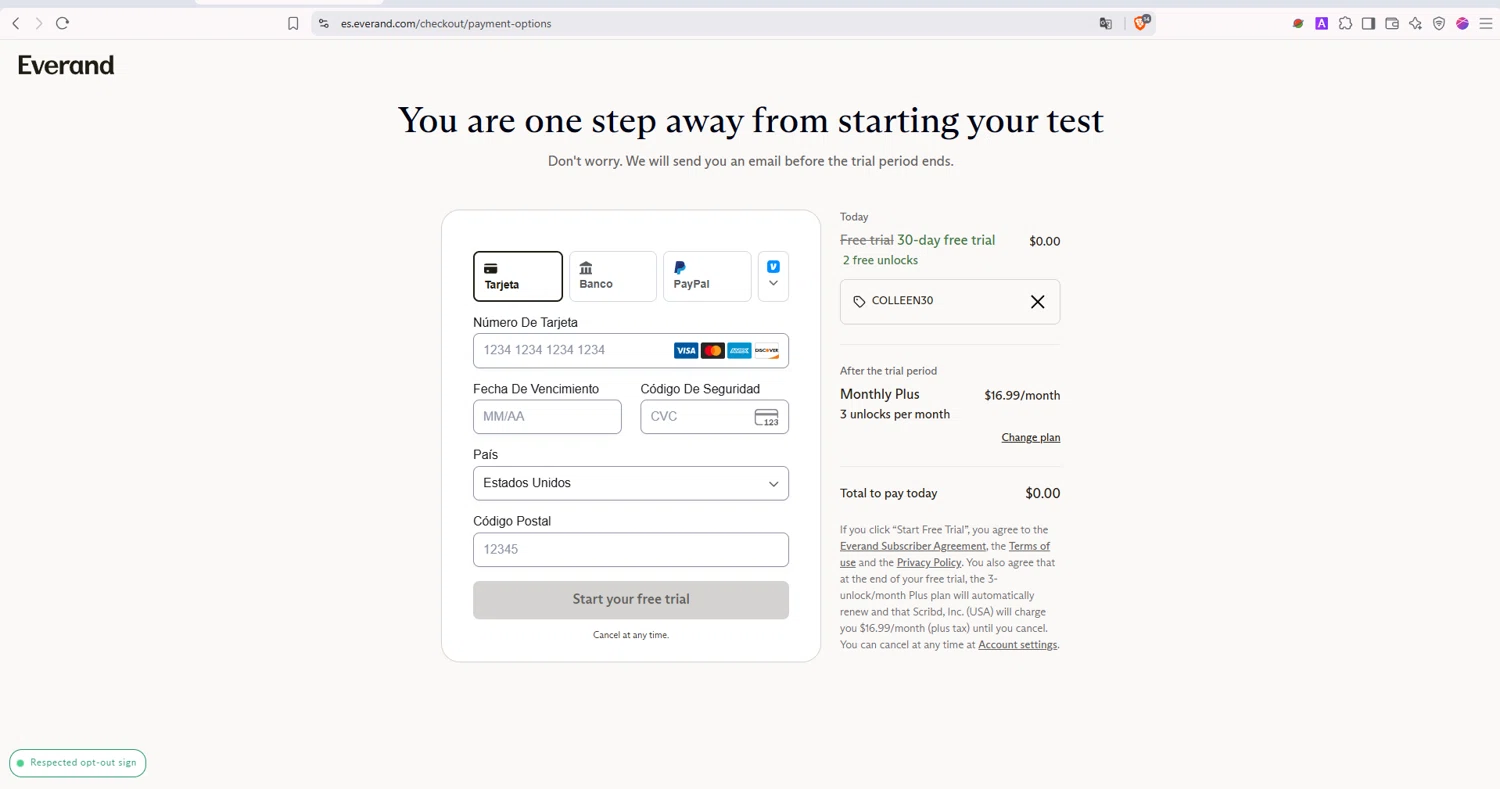Click the Brave shields lion icon
This screenshot has height=789, width=1500.
click(1141, 22)
